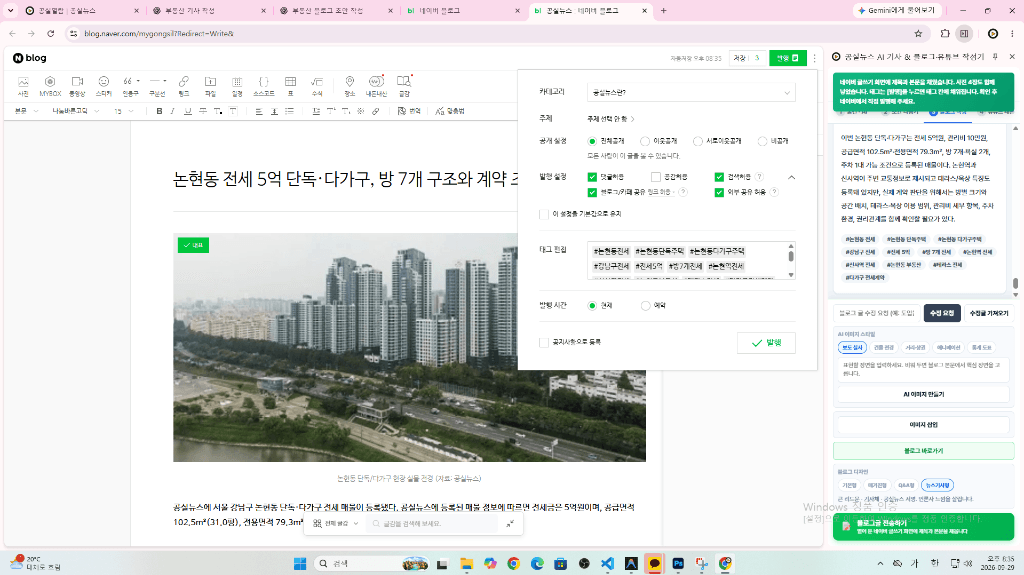1024x575 pixels.
Task: Insert a divider line (구분선)
Action: point(157,86)
